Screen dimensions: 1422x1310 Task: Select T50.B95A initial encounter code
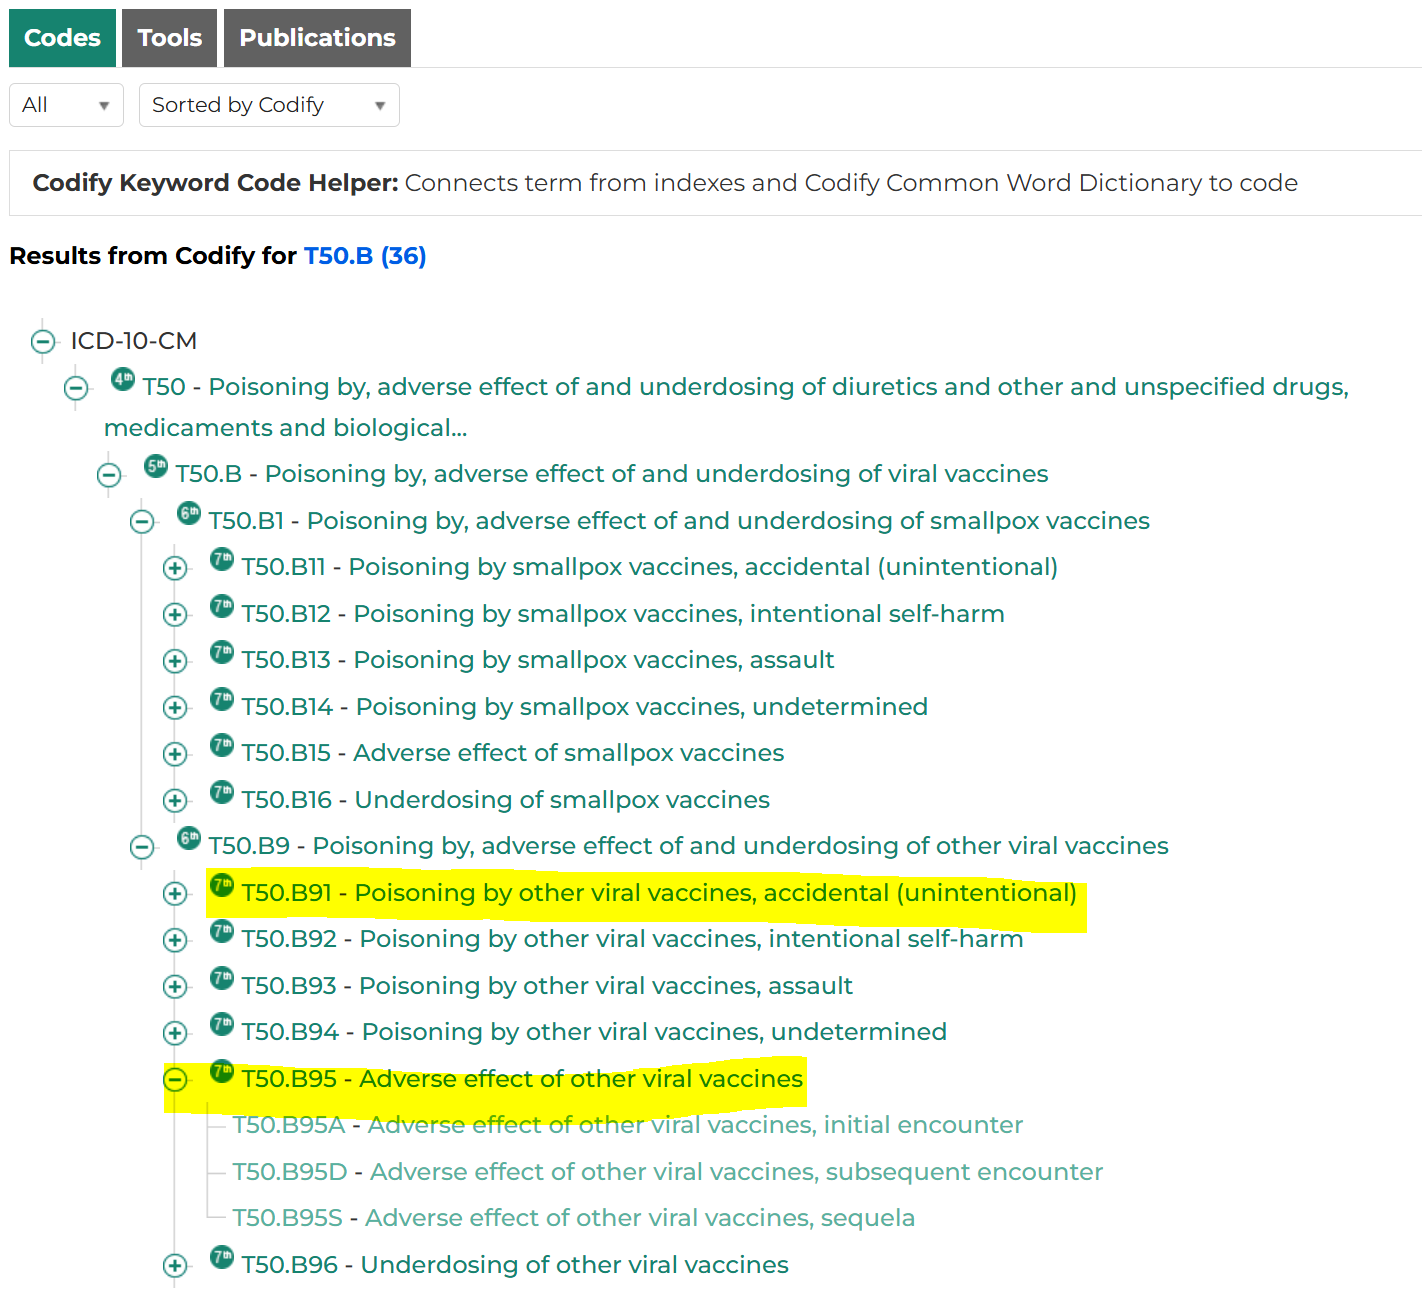coord(628,1125)
